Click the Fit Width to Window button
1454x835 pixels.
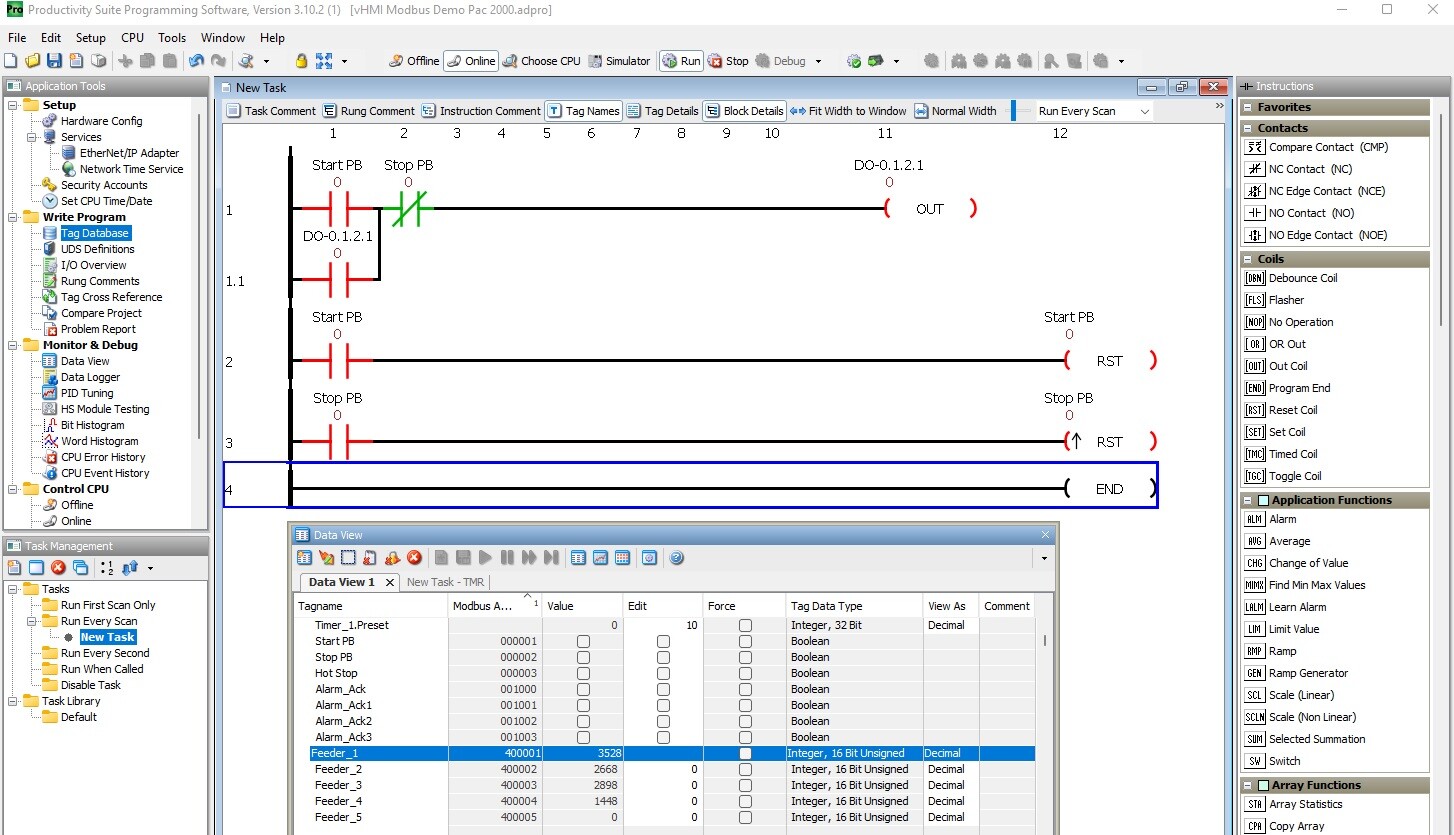pyautogui.click(x=849, y=111)
